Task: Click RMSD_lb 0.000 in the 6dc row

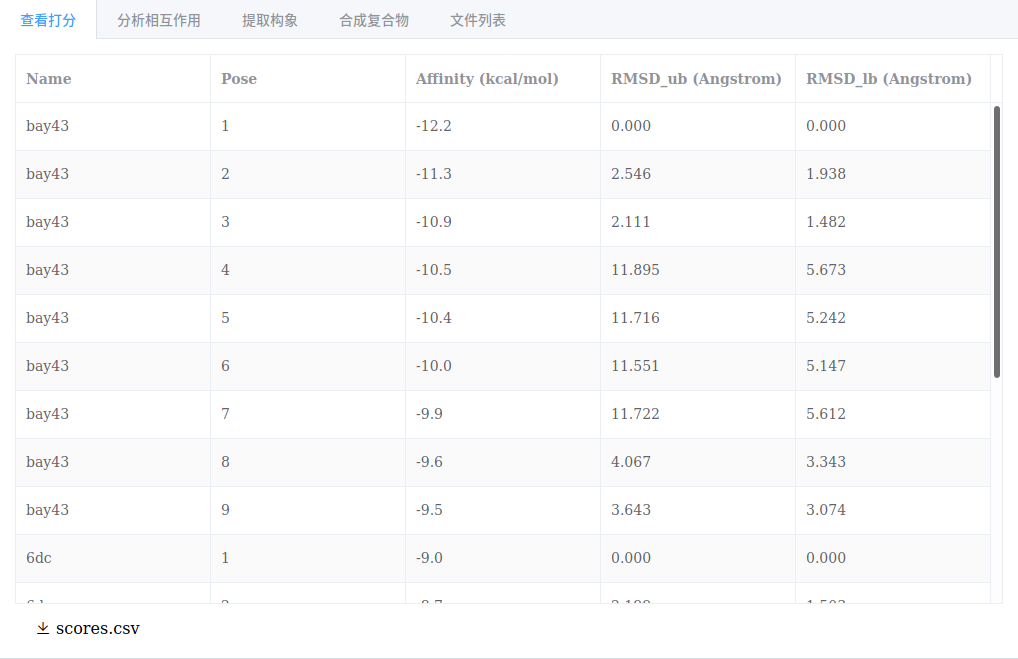Action: click(x=826, y=558)
